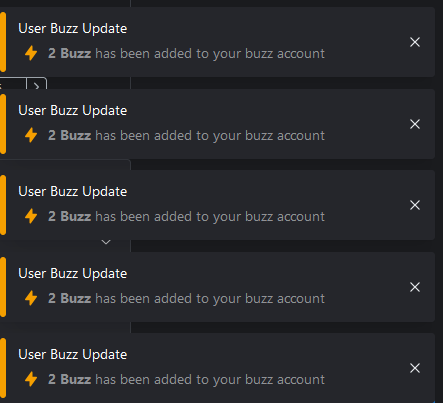Click the last notification's User Buzz Update heading
443x403 pixels.
73,355
